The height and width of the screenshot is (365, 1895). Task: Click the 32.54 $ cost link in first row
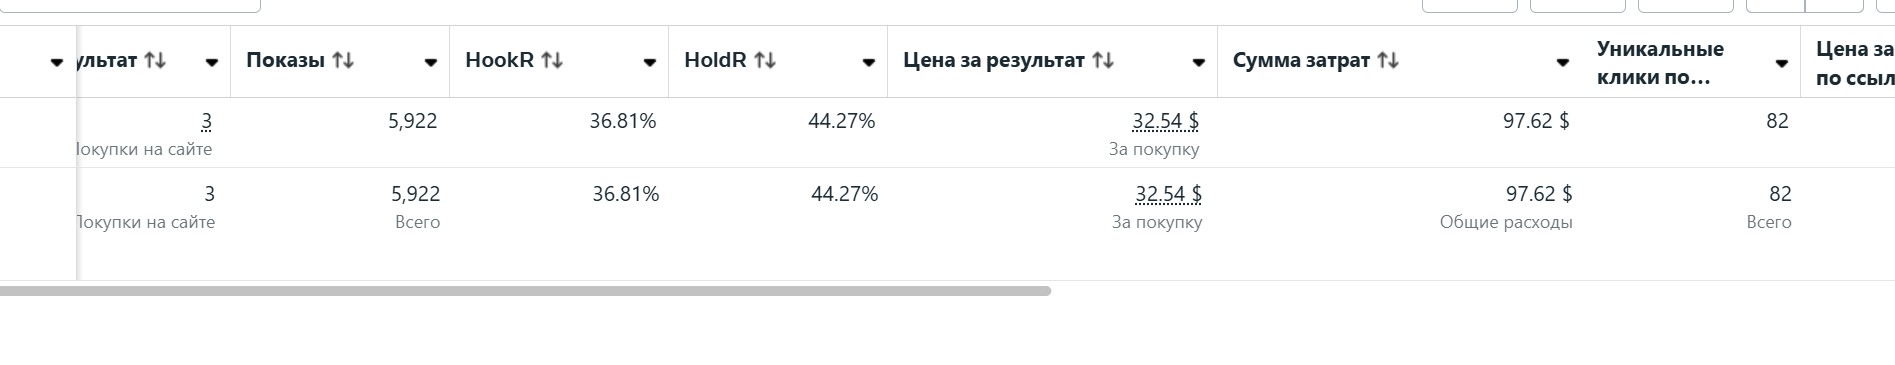[1166, 121]
